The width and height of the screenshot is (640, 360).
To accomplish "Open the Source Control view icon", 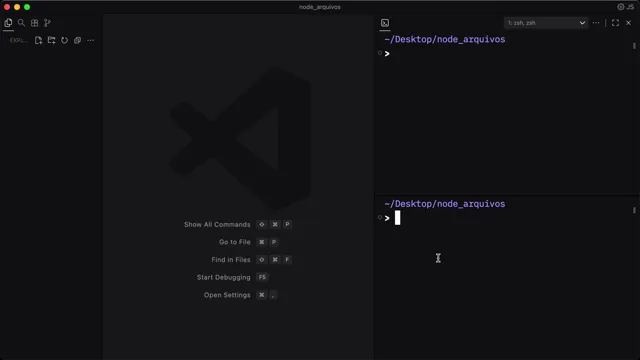I will click(x=47, y=23).
